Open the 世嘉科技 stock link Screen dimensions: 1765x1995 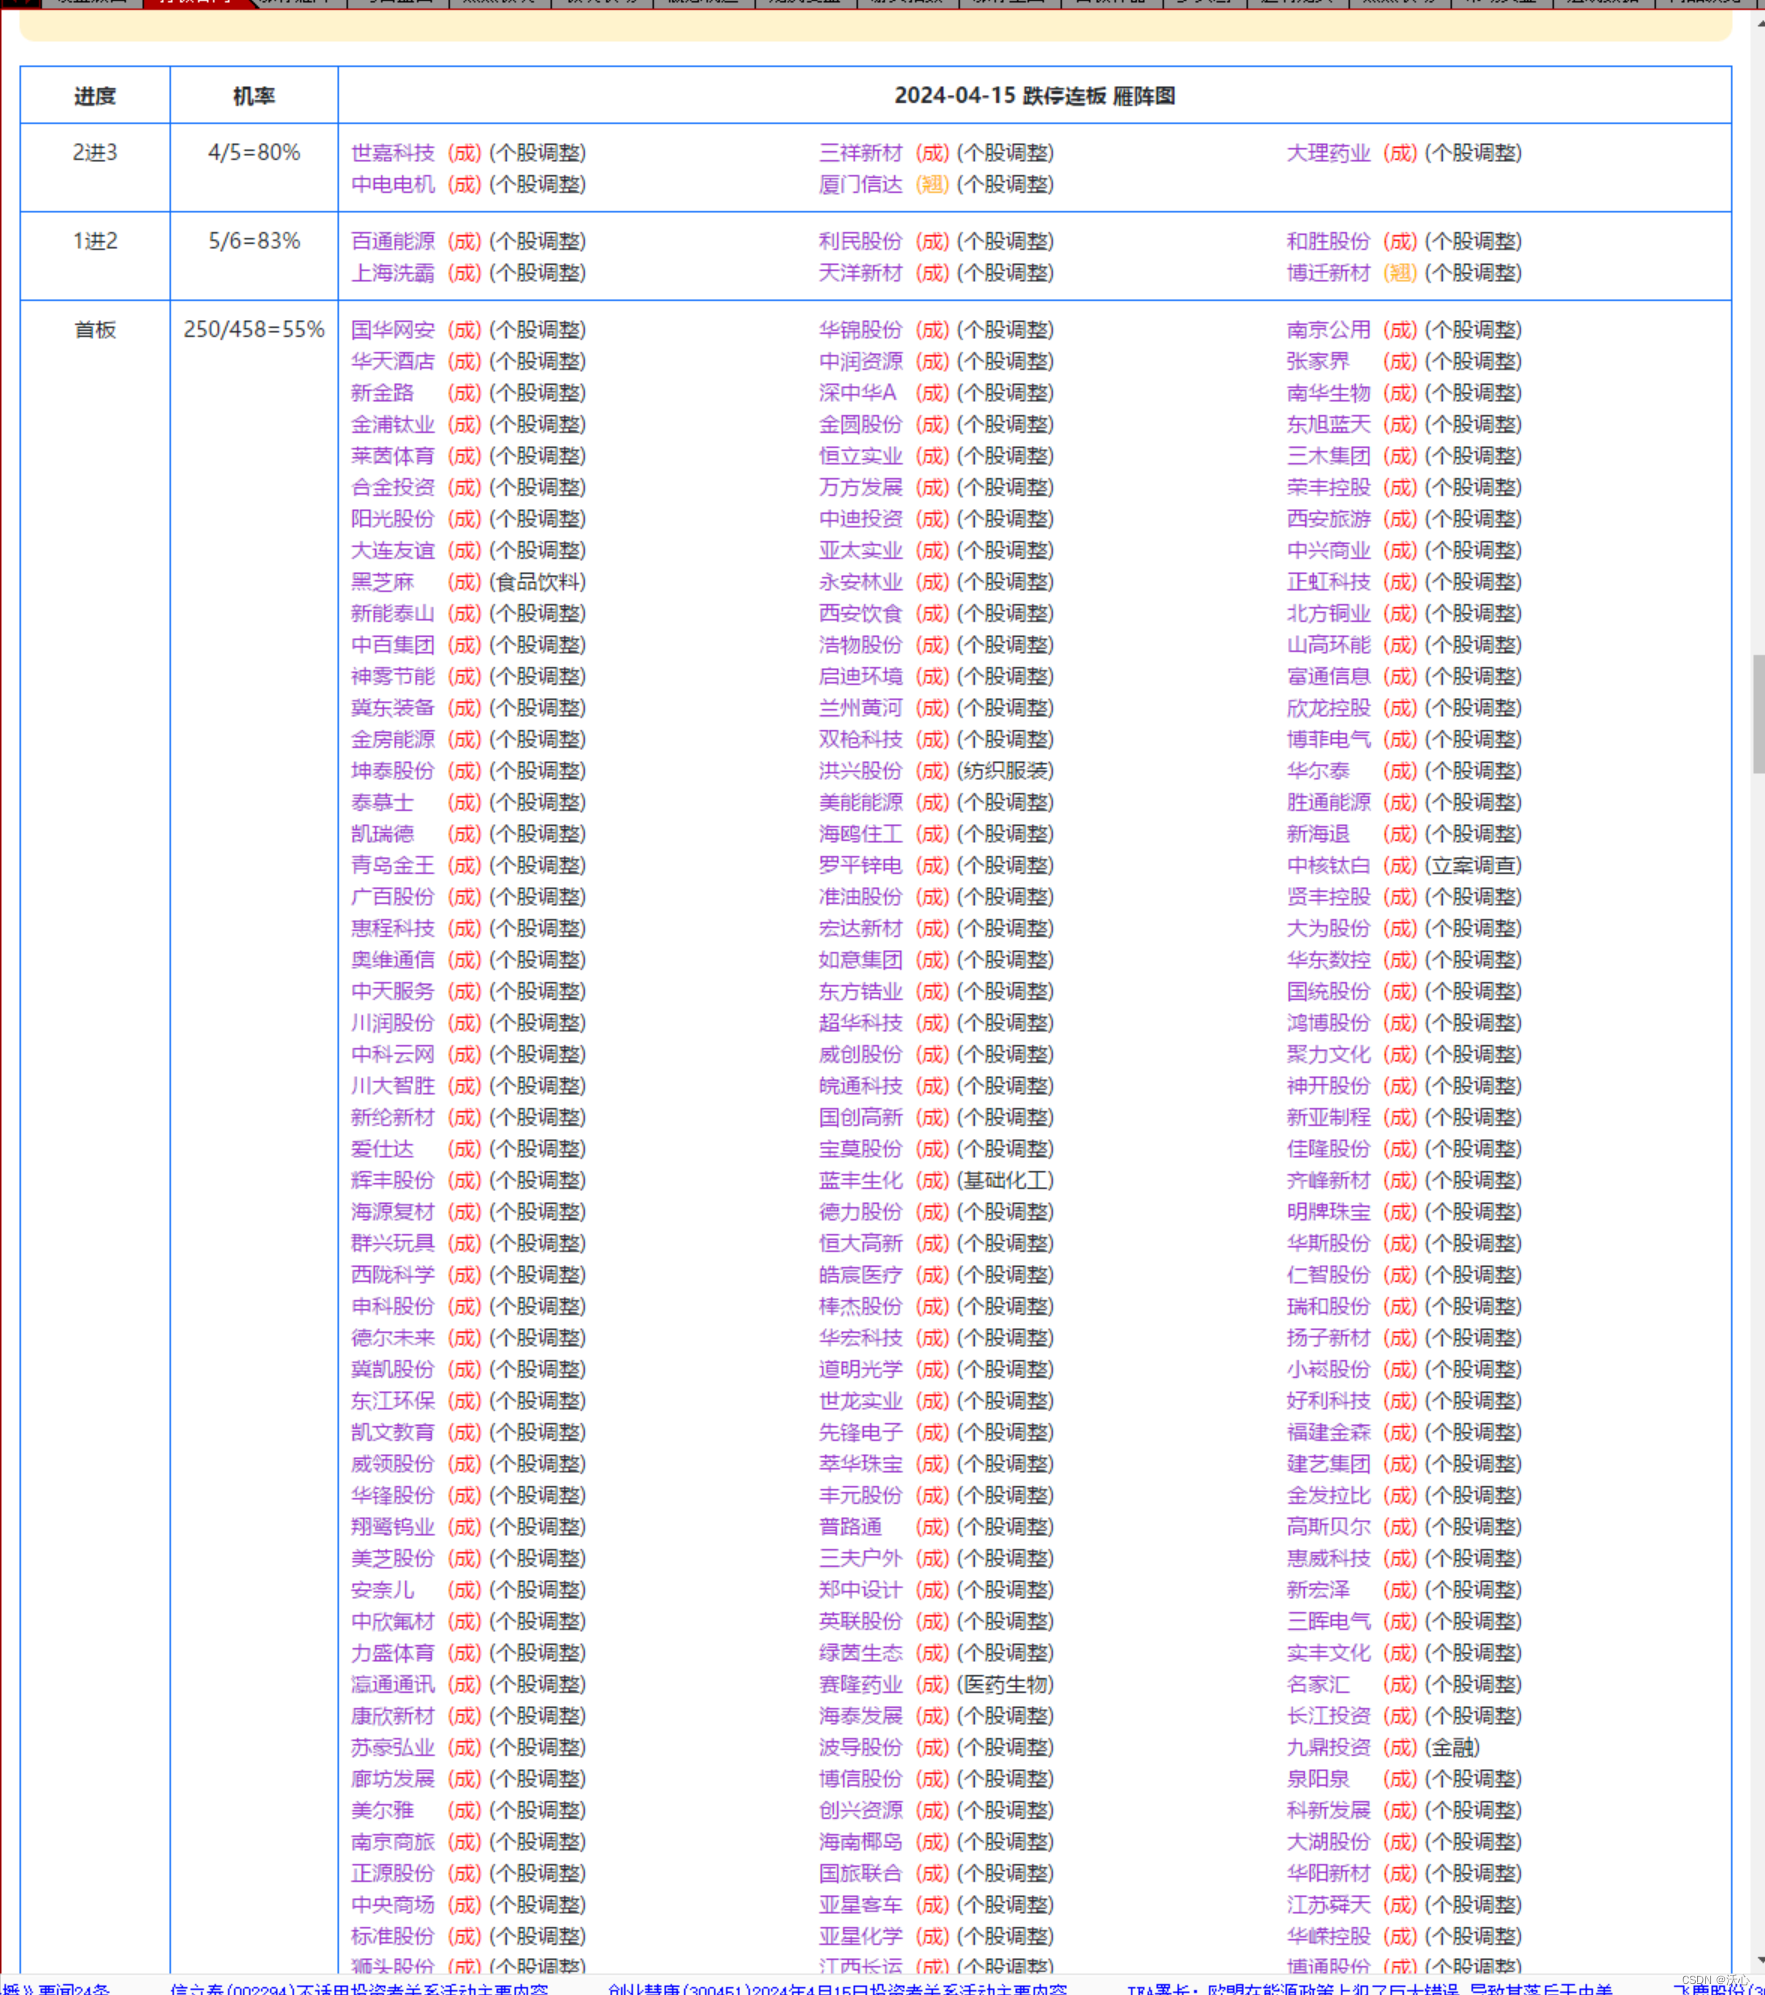pos(393,153)
